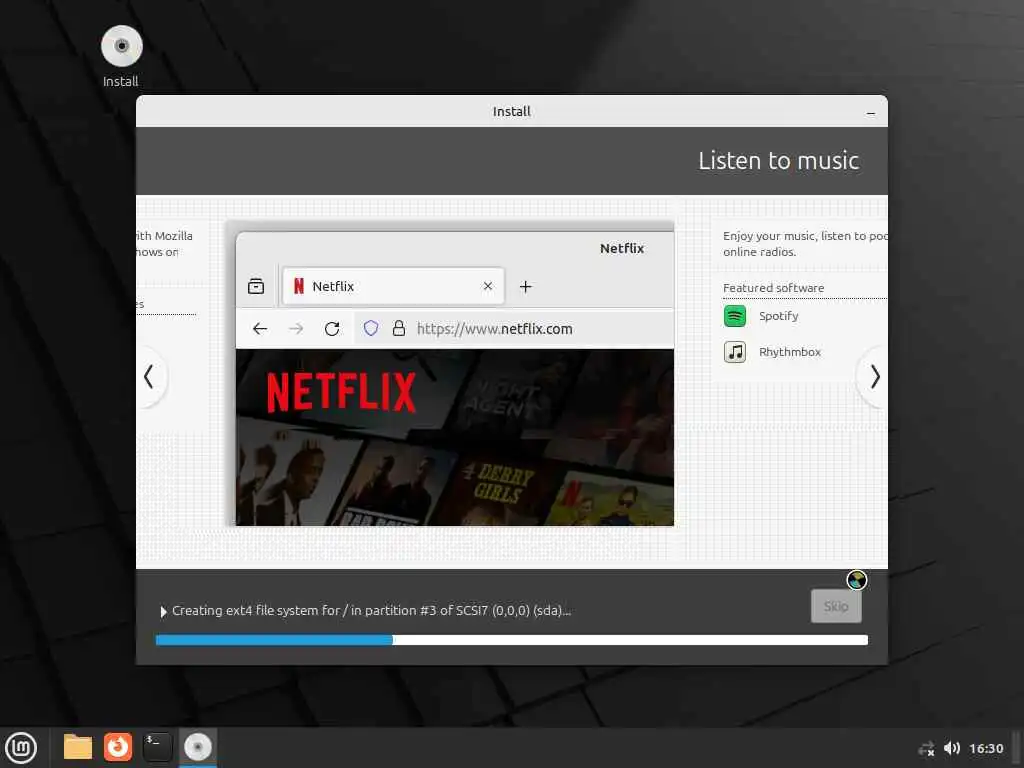1024x768 pixels.
Task: Click the Spotify icon in Featured software
Action: (x=735, y=316)
